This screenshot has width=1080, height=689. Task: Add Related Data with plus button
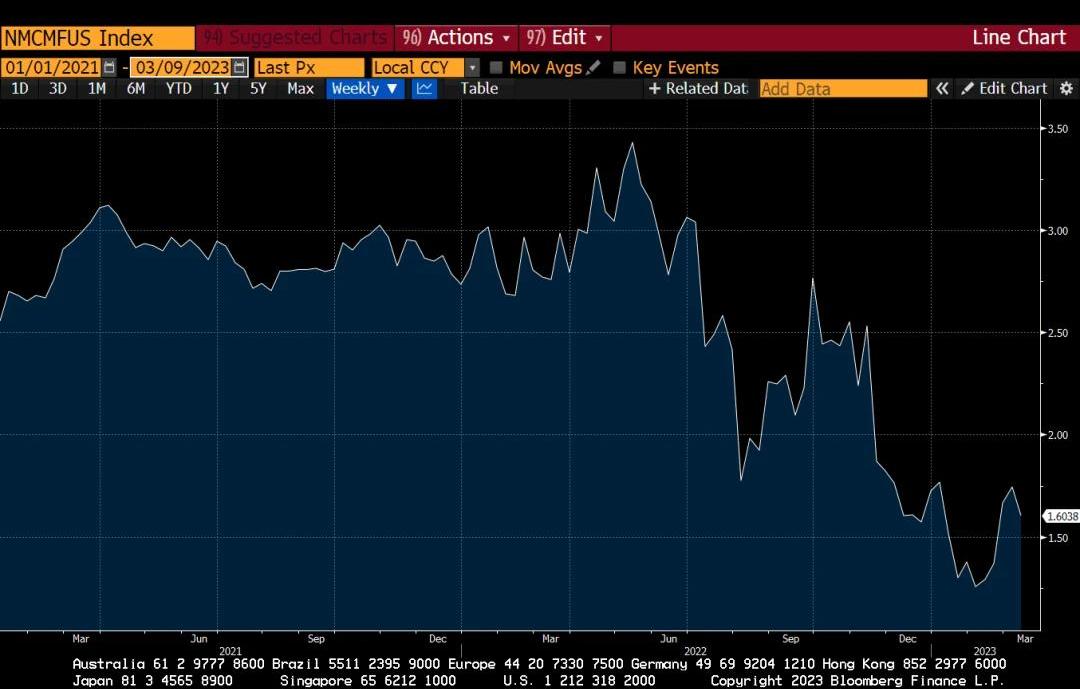[x=698, y=88]
